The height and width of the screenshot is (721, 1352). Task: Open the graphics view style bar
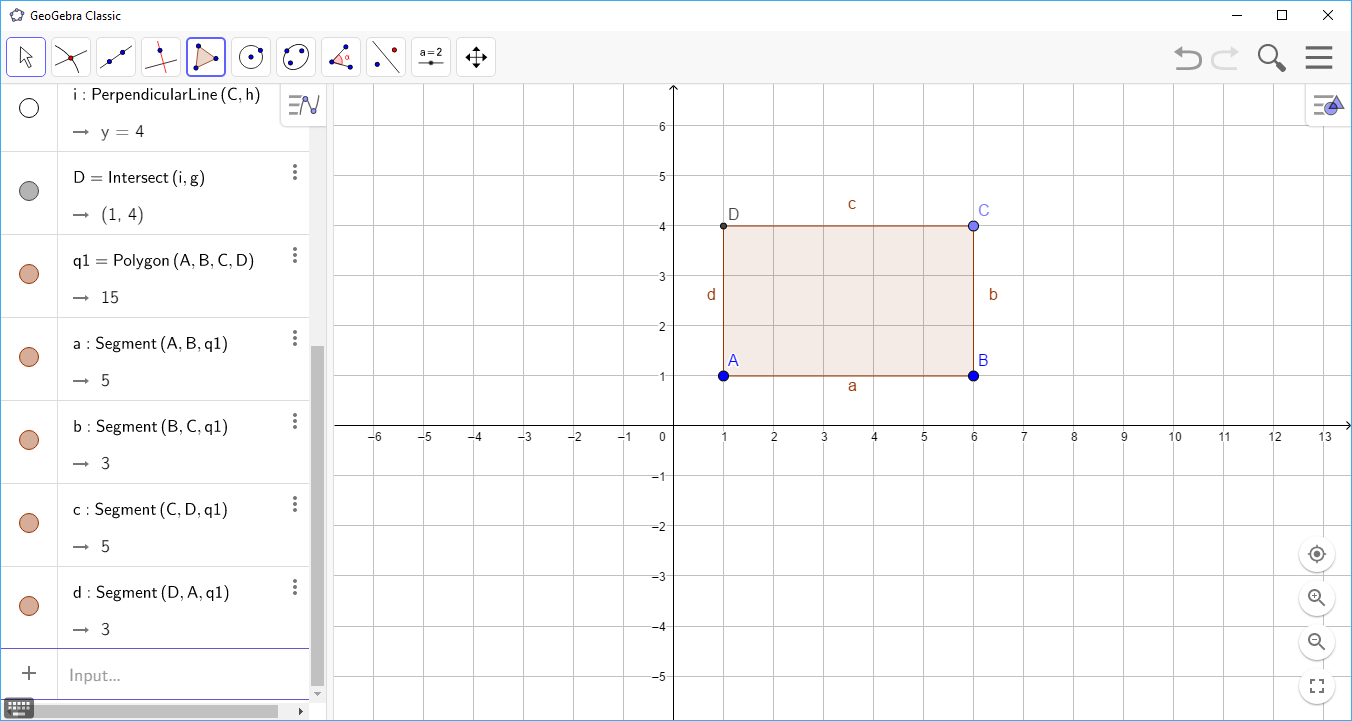pos(1327,105)
